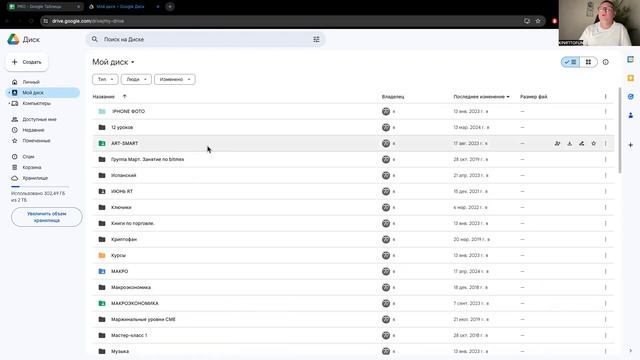Toggle the sort direction arrow
The image size is (640, 360).
click(x=124, y=97)
